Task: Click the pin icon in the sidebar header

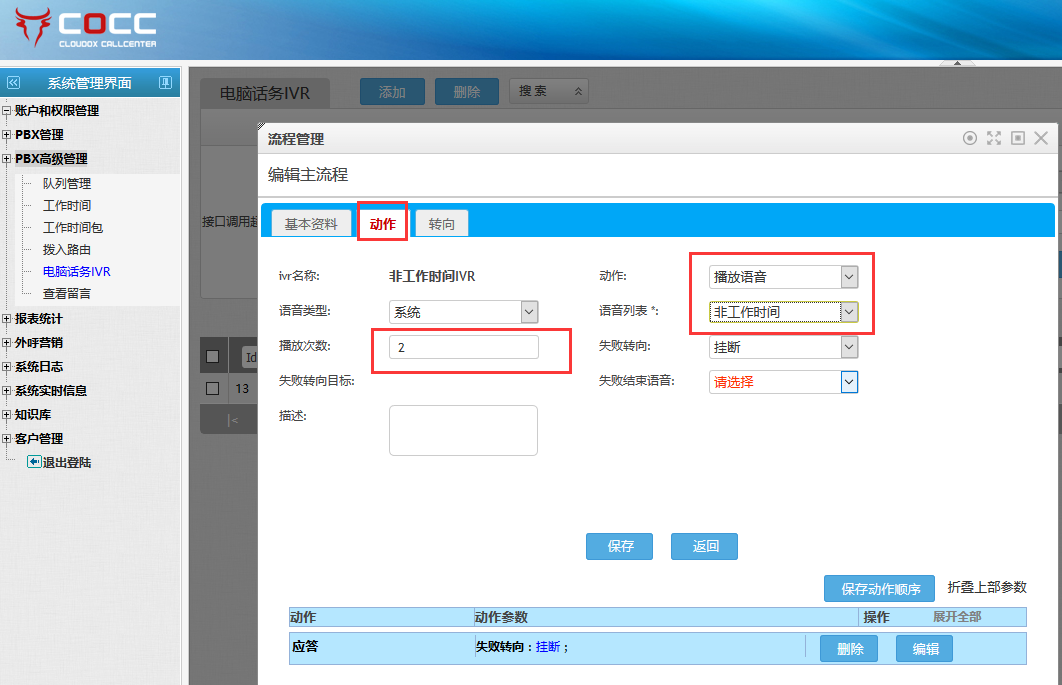Action: 166,83
